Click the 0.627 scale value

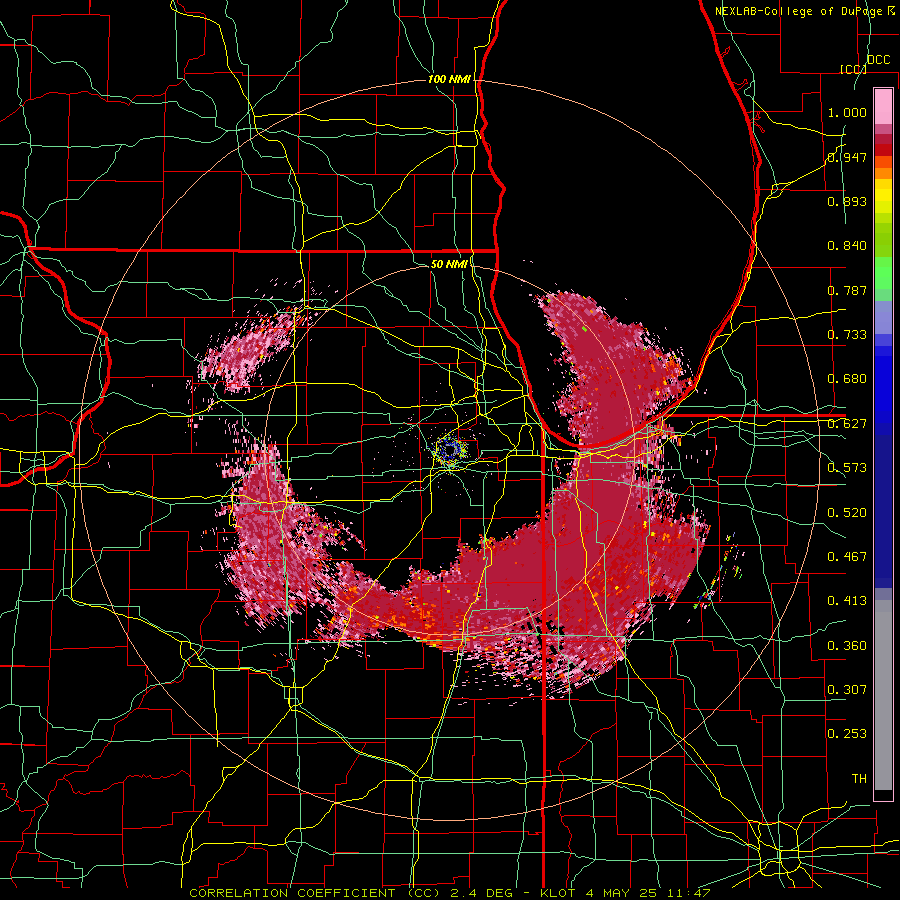click(x=847, y=424)
